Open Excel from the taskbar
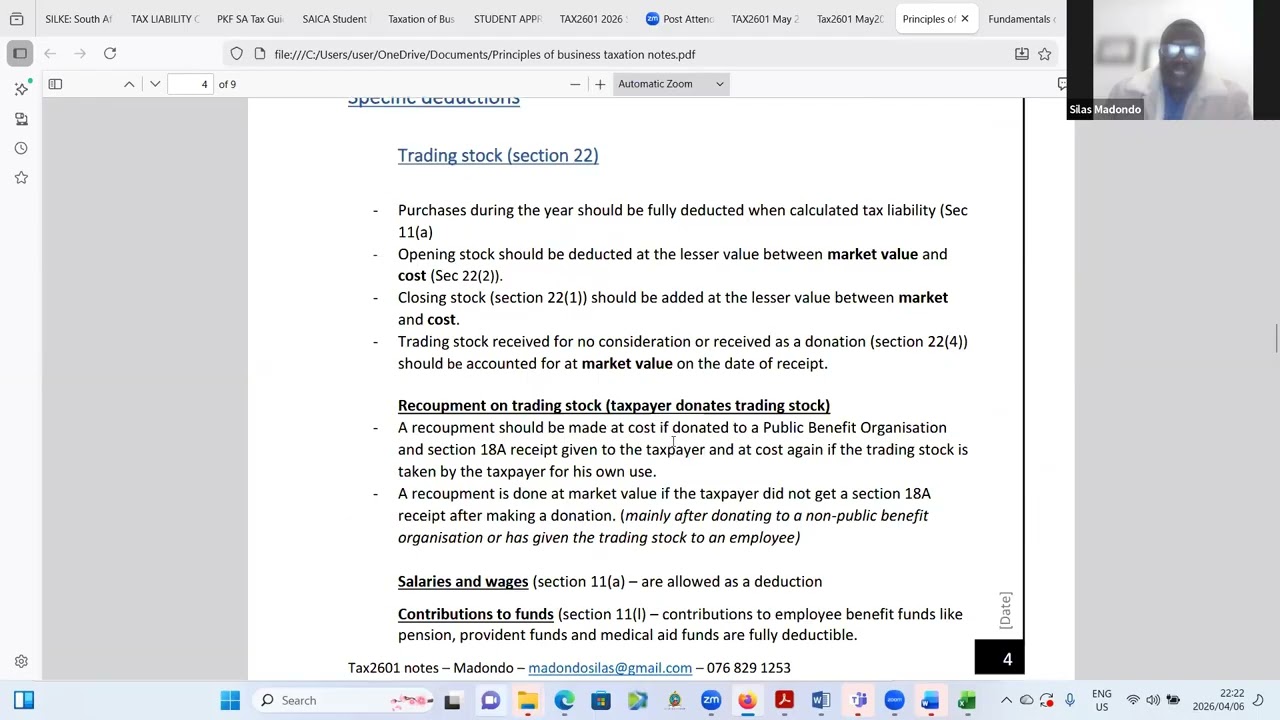 pyautogui.click(x=967, y=700)
